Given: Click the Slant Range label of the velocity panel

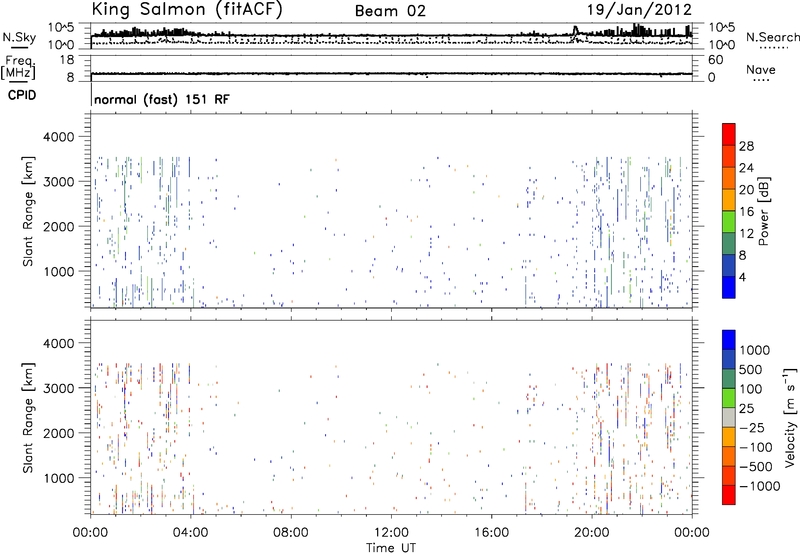Looking at the screenshot, I should click(x=28, y=418).
